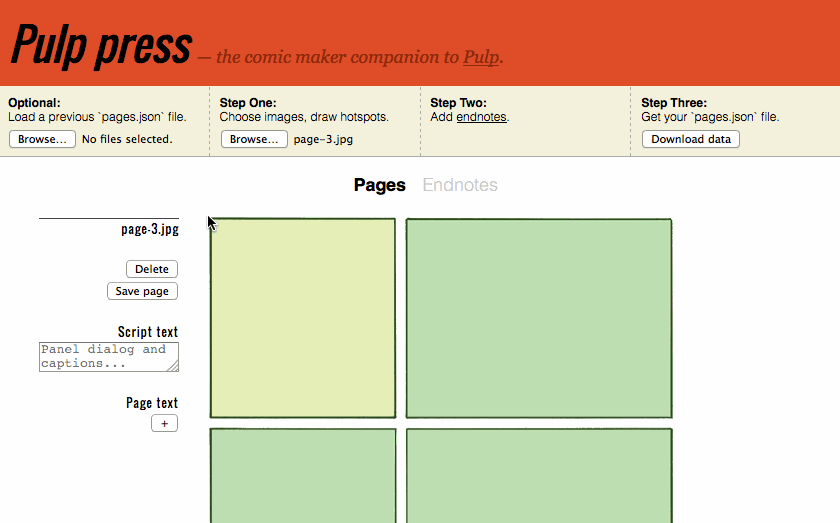Viewport: 840px width, 523px height.
Task: Click the Pulp press title logo
Action: coord(101,46)
